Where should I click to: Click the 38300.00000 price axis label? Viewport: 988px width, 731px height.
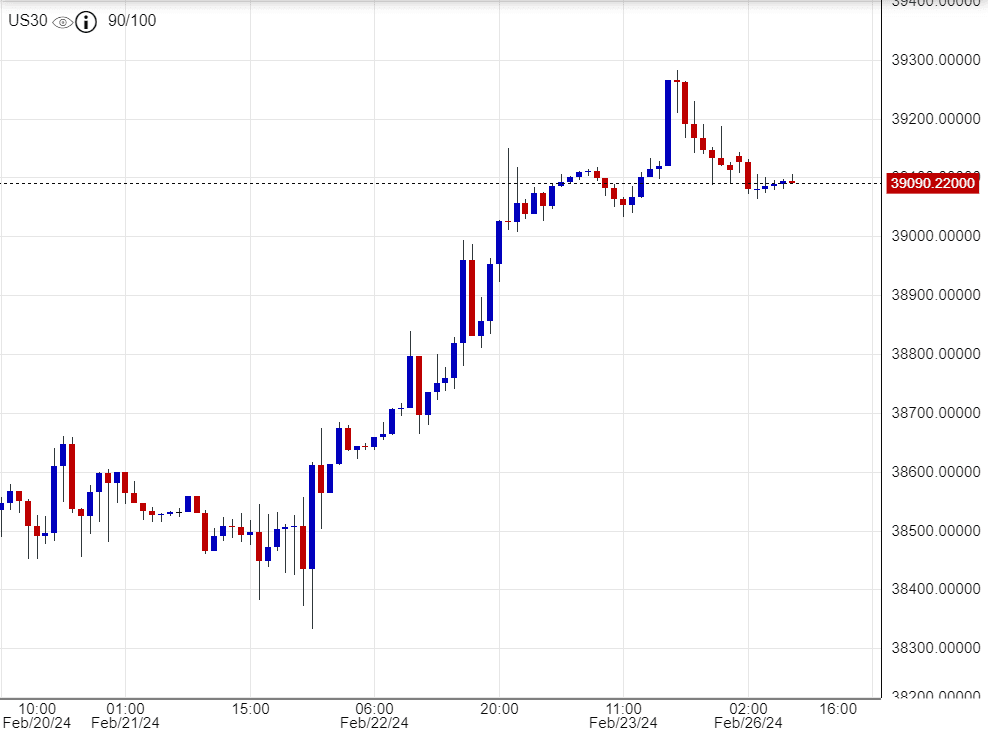click(x=932, y=647)
